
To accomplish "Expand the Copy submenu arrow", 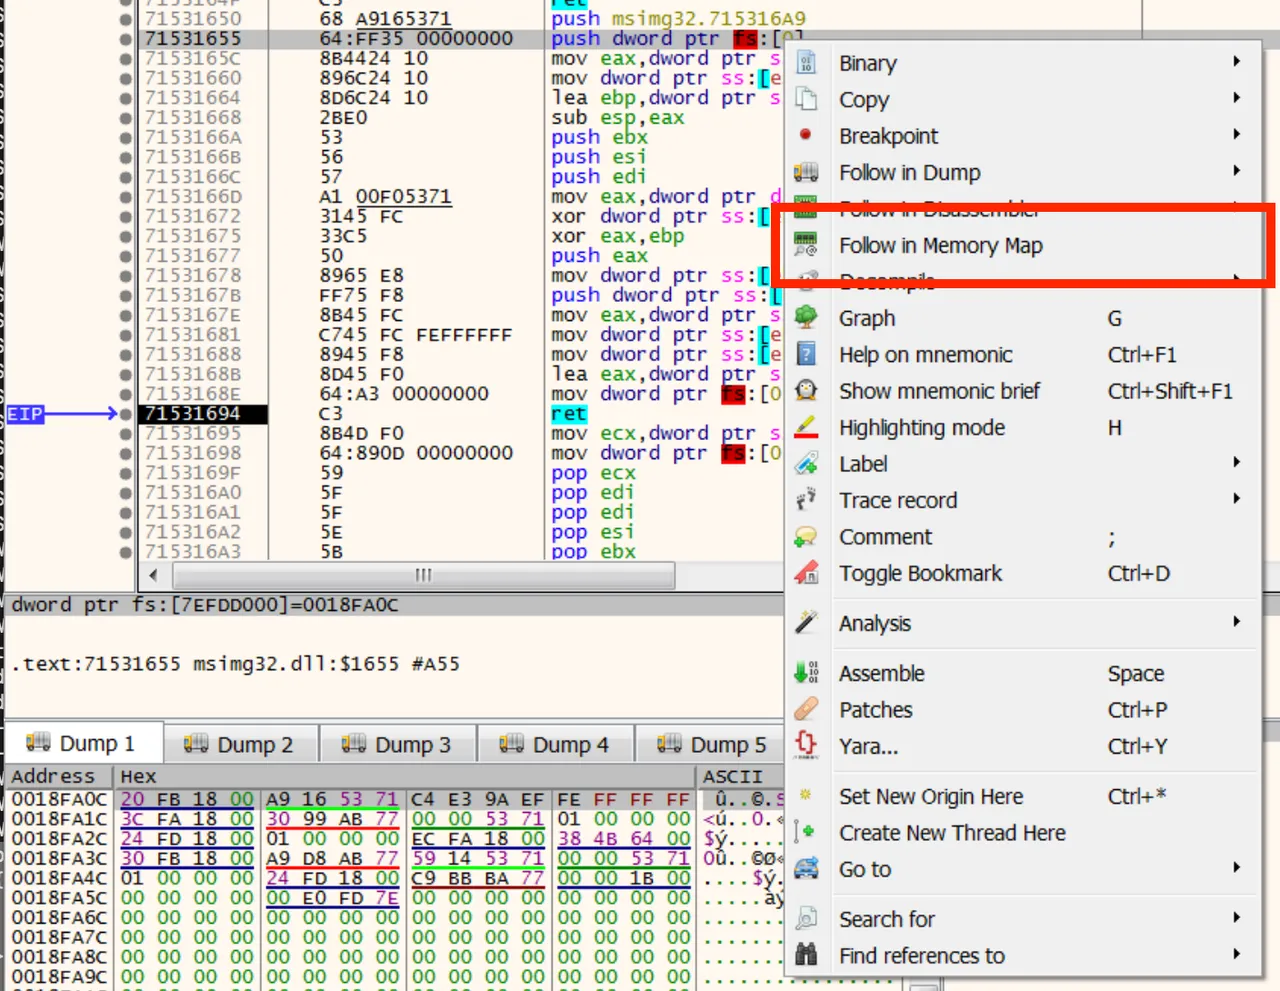I will (x=1237, y=98).
